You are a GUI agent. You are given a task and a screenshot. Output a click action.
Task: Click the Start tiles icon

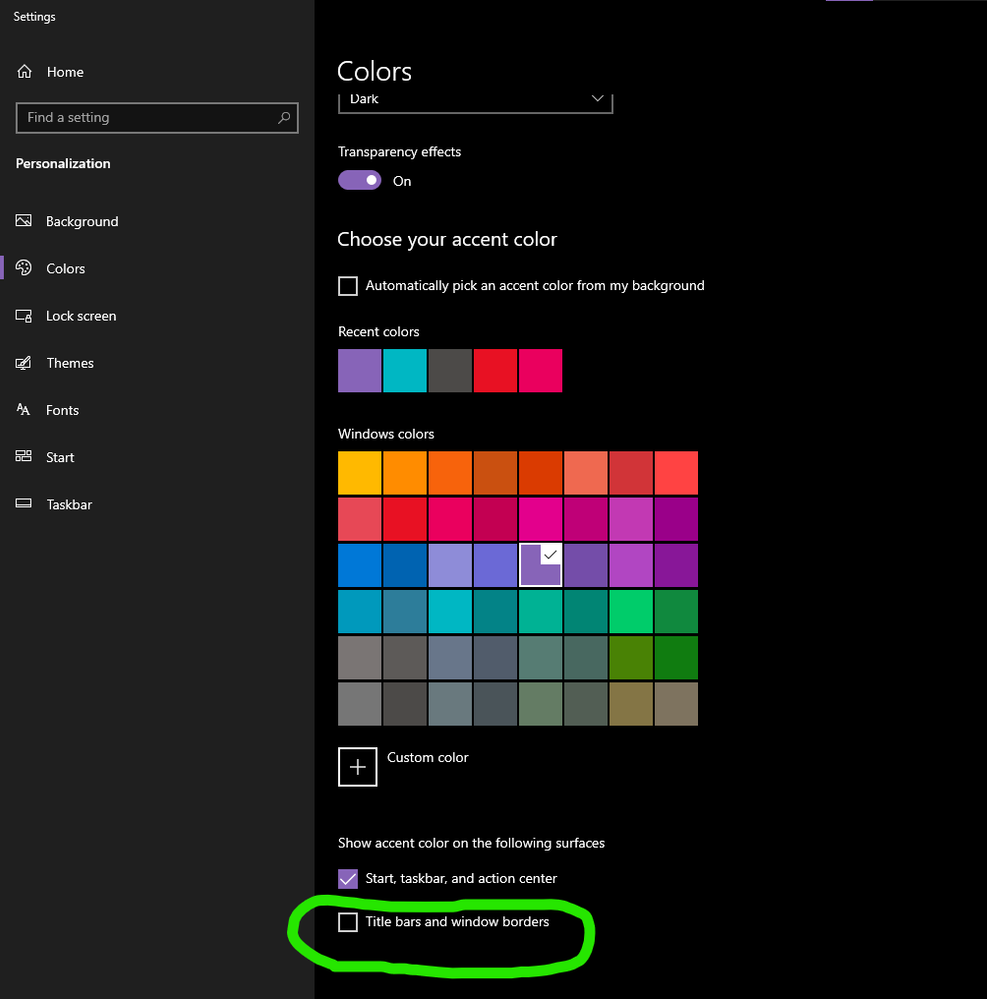25,457
